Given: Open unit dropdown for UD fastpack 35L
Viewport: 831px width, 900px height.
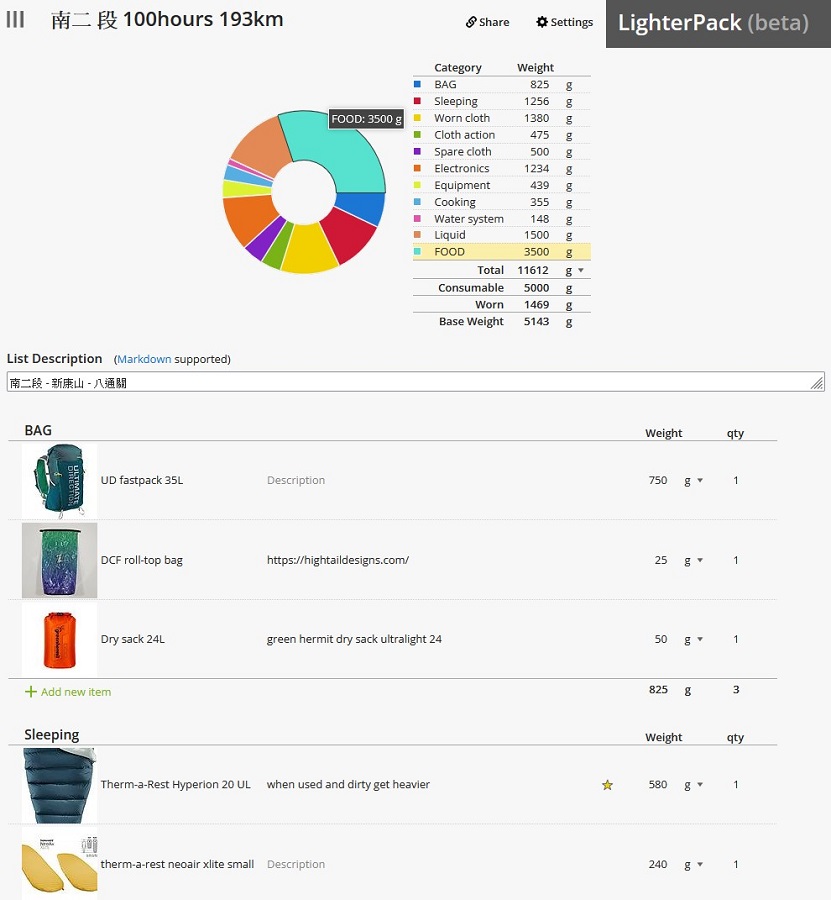Looking at the screenshot, I should tap(700, 480).
